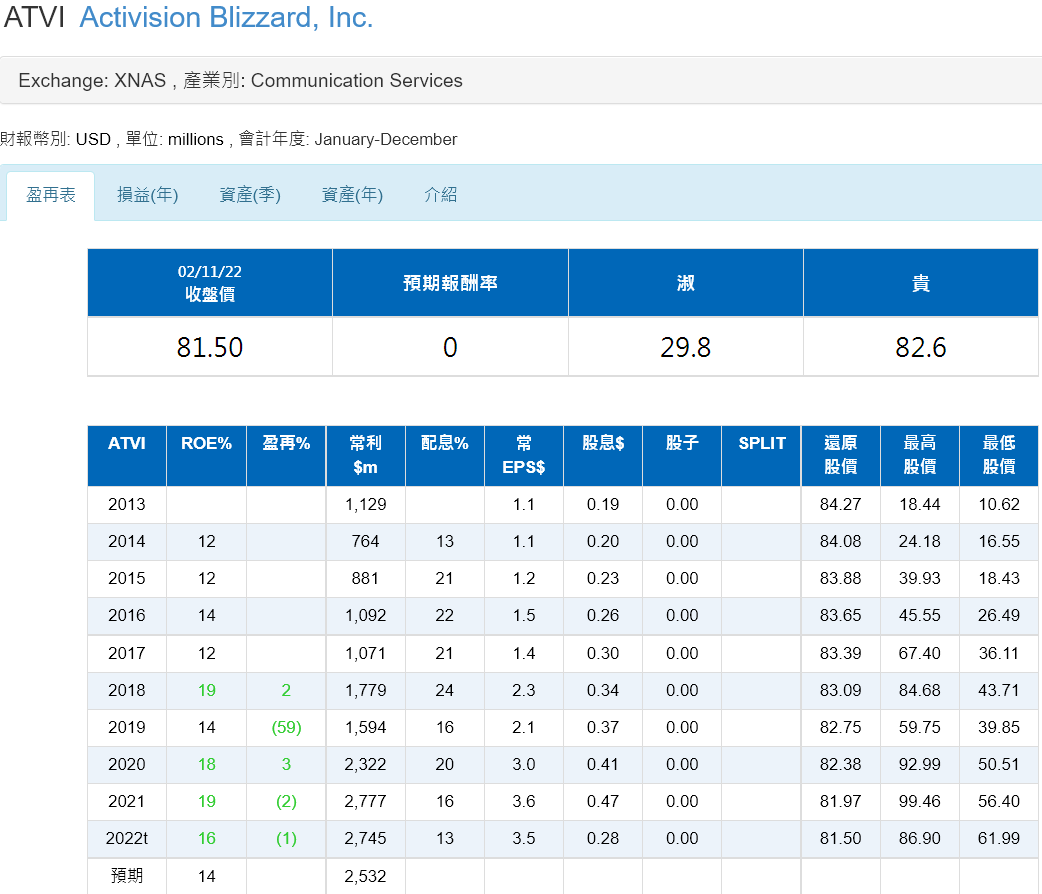1042x894 pixels.
Task: Click 2017 常利 value 1,071
Action: [x=365, y=653]
